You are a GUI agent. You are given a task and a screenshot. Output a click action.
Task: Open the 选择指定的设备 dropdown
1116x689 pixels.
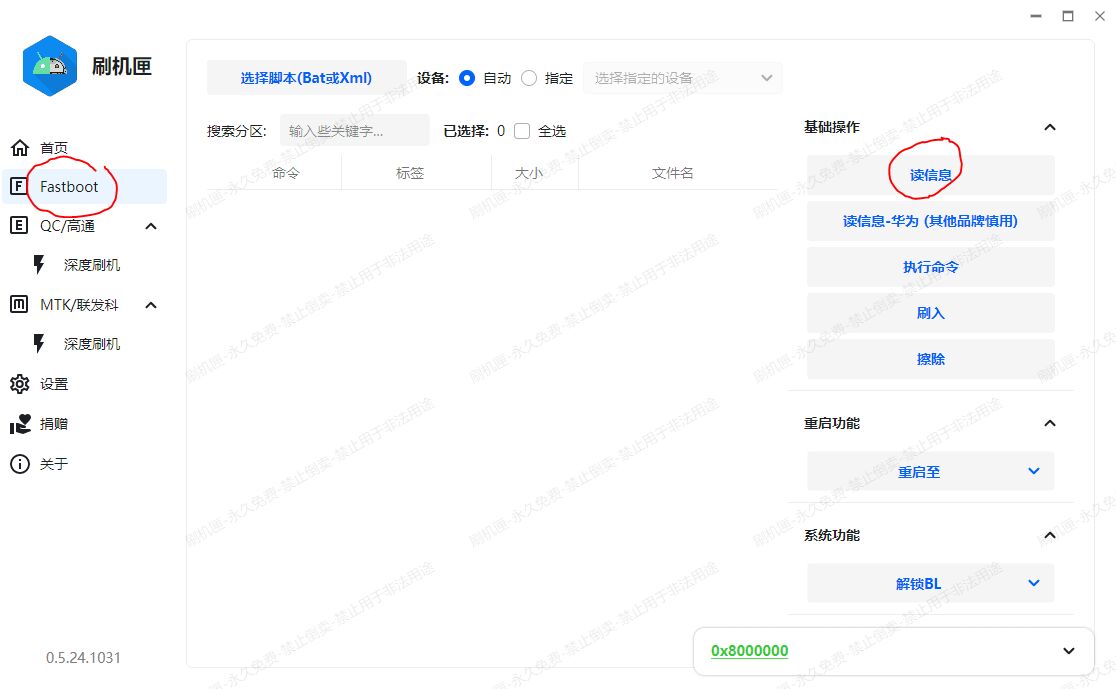(682, 78)
